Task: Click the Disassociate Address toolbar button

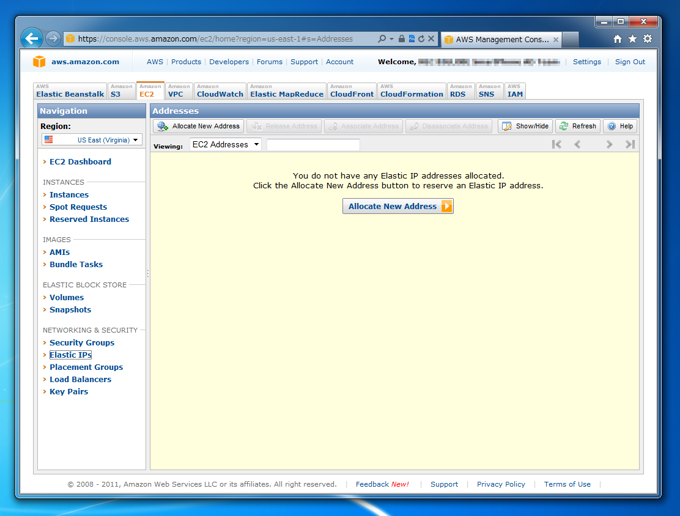Action: tap(449, 126)
